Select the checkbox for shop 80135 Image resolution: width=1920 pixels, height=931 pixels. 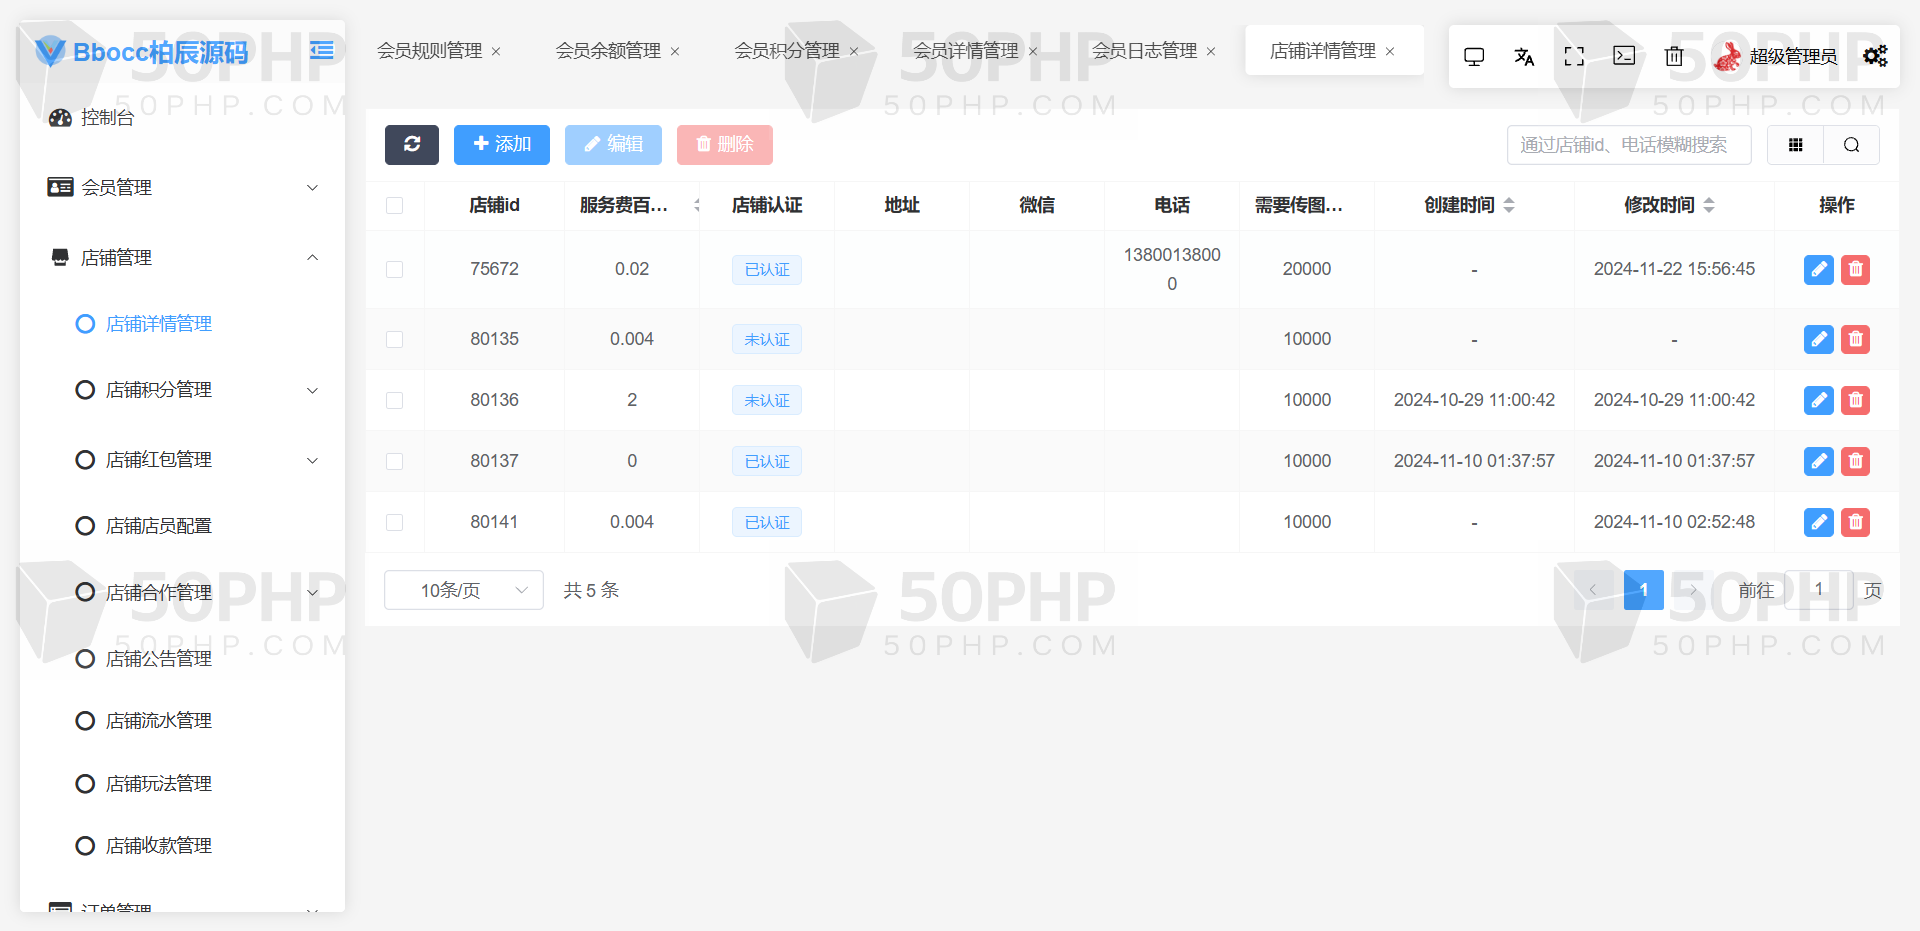(x=394, y=339)
